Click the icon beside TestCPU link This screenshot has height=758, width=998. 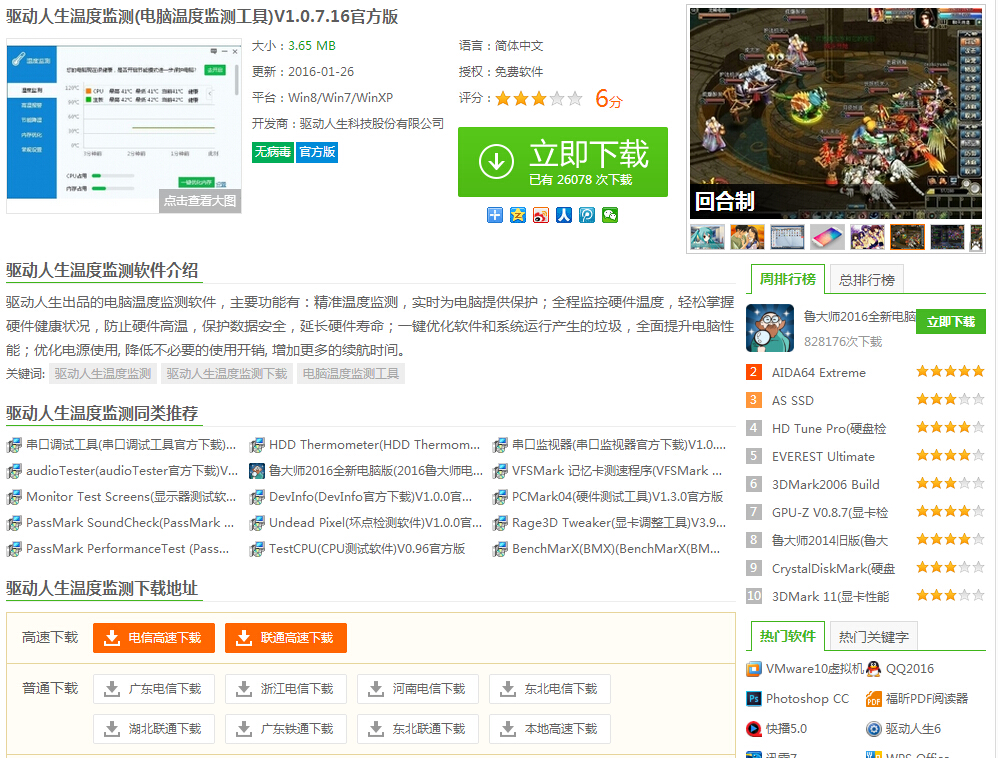(257, 549)
